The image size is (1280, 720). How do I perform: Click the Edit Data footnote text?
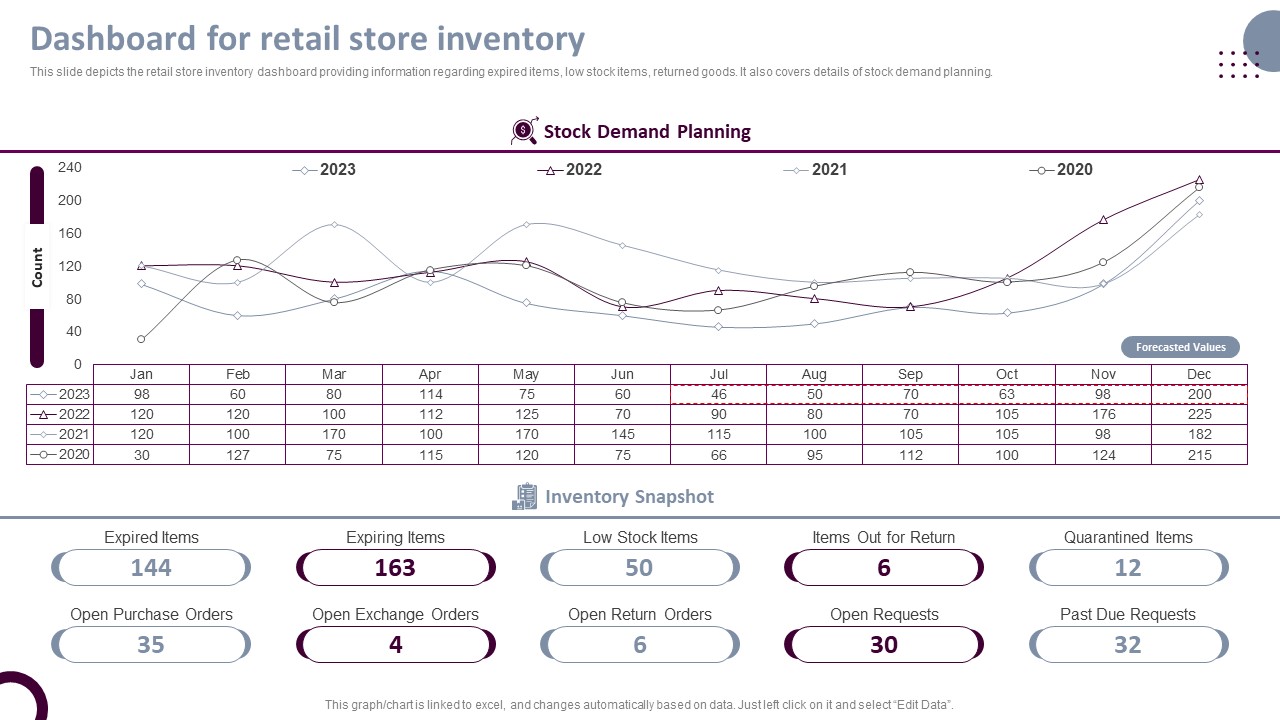click(x=639, y=705)
